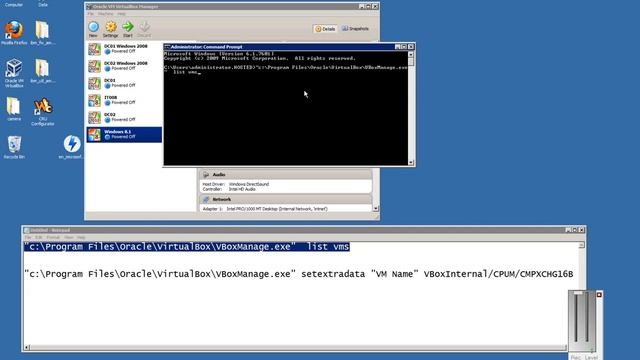The height and width of the screenshot is (360, 640).
Task: Select the DC01 virtual machine entry
Action: tap(124, 83)
